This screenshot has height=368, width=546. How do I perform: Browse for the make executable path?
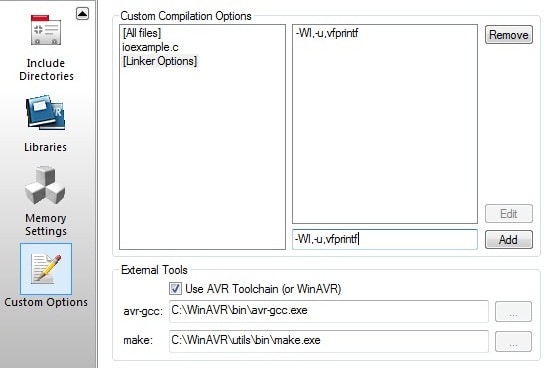pyautogui.click(x=513, y=342)
